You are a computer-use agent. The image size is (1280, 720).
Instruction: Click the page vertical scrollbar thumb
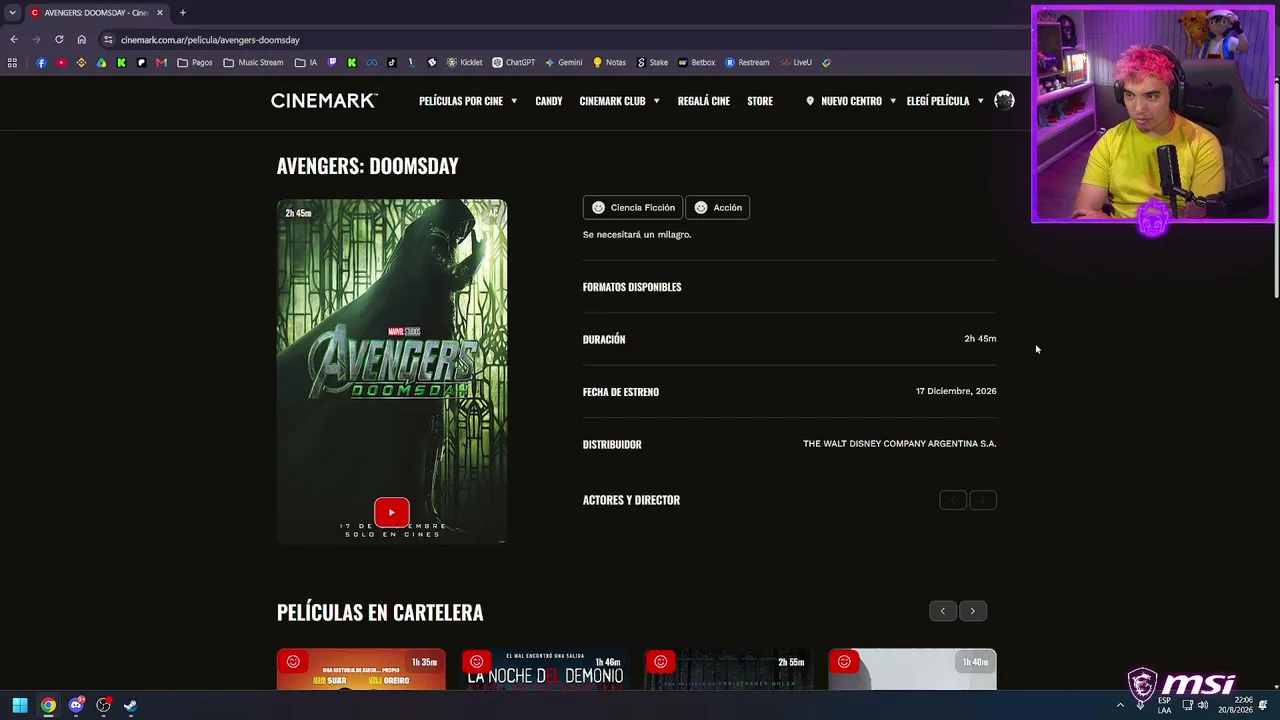[1276, 188]
